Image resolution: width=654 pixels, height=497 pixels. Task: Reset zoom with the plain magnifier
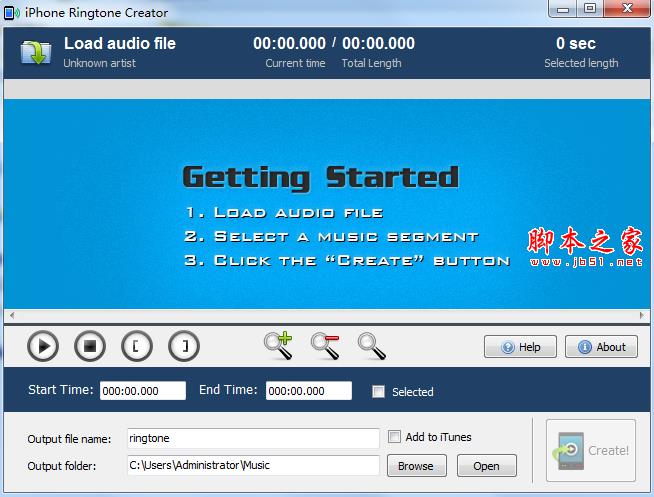[x=372, y=346]
